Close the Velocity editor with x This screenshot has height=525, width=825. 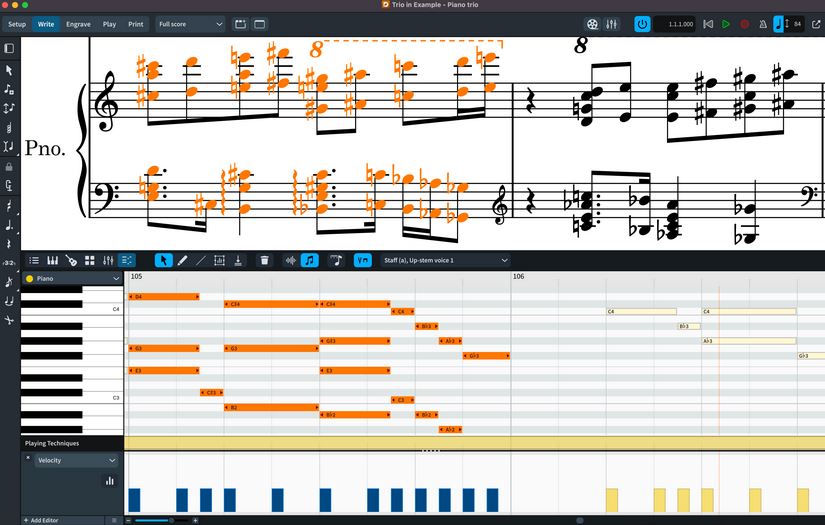[x=28, y=458]
